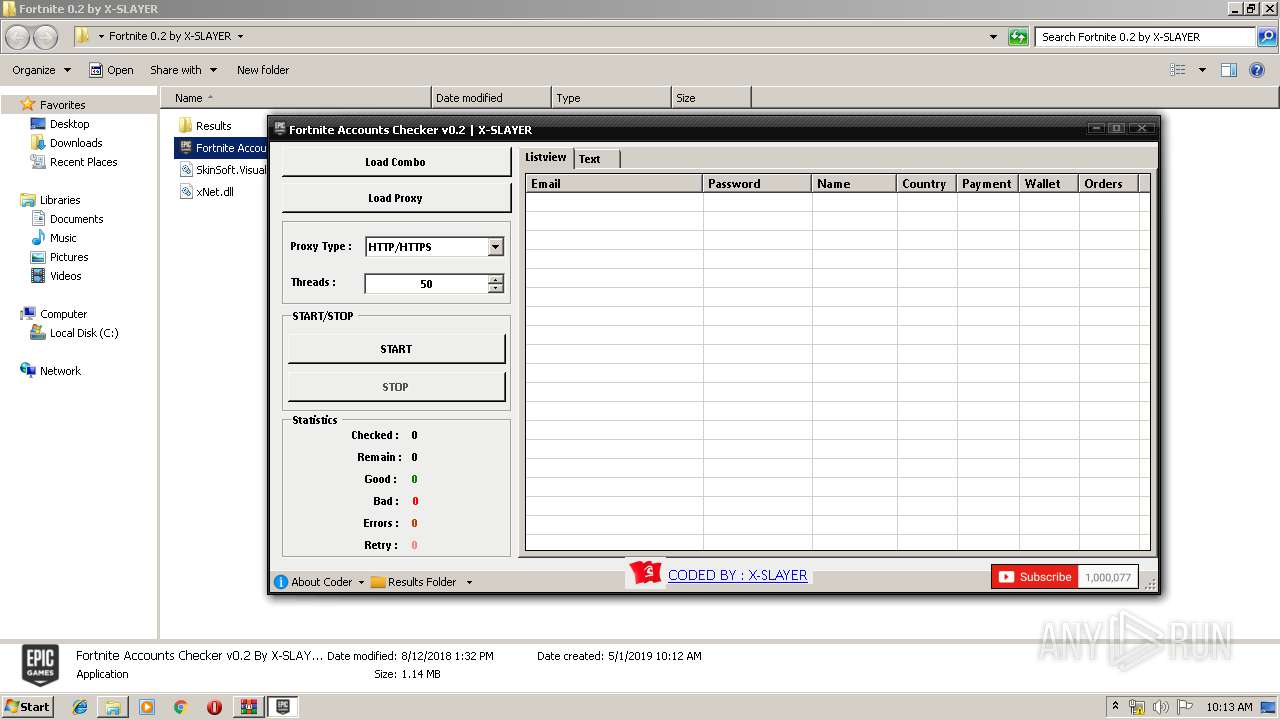Increase Threads value with up arrow
The width and height of the screenshot is (1280, 720).
tap(495, 279)
